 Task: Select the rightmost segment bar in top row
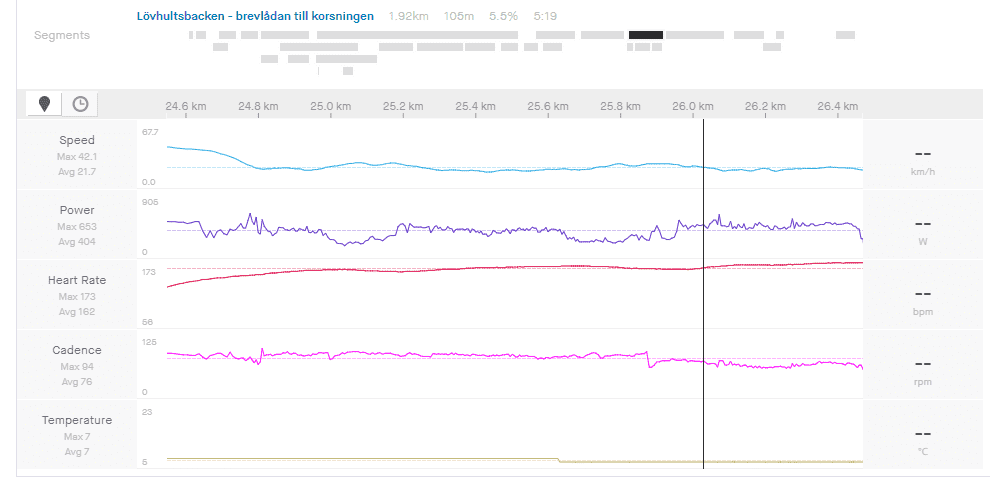(845, 35)
